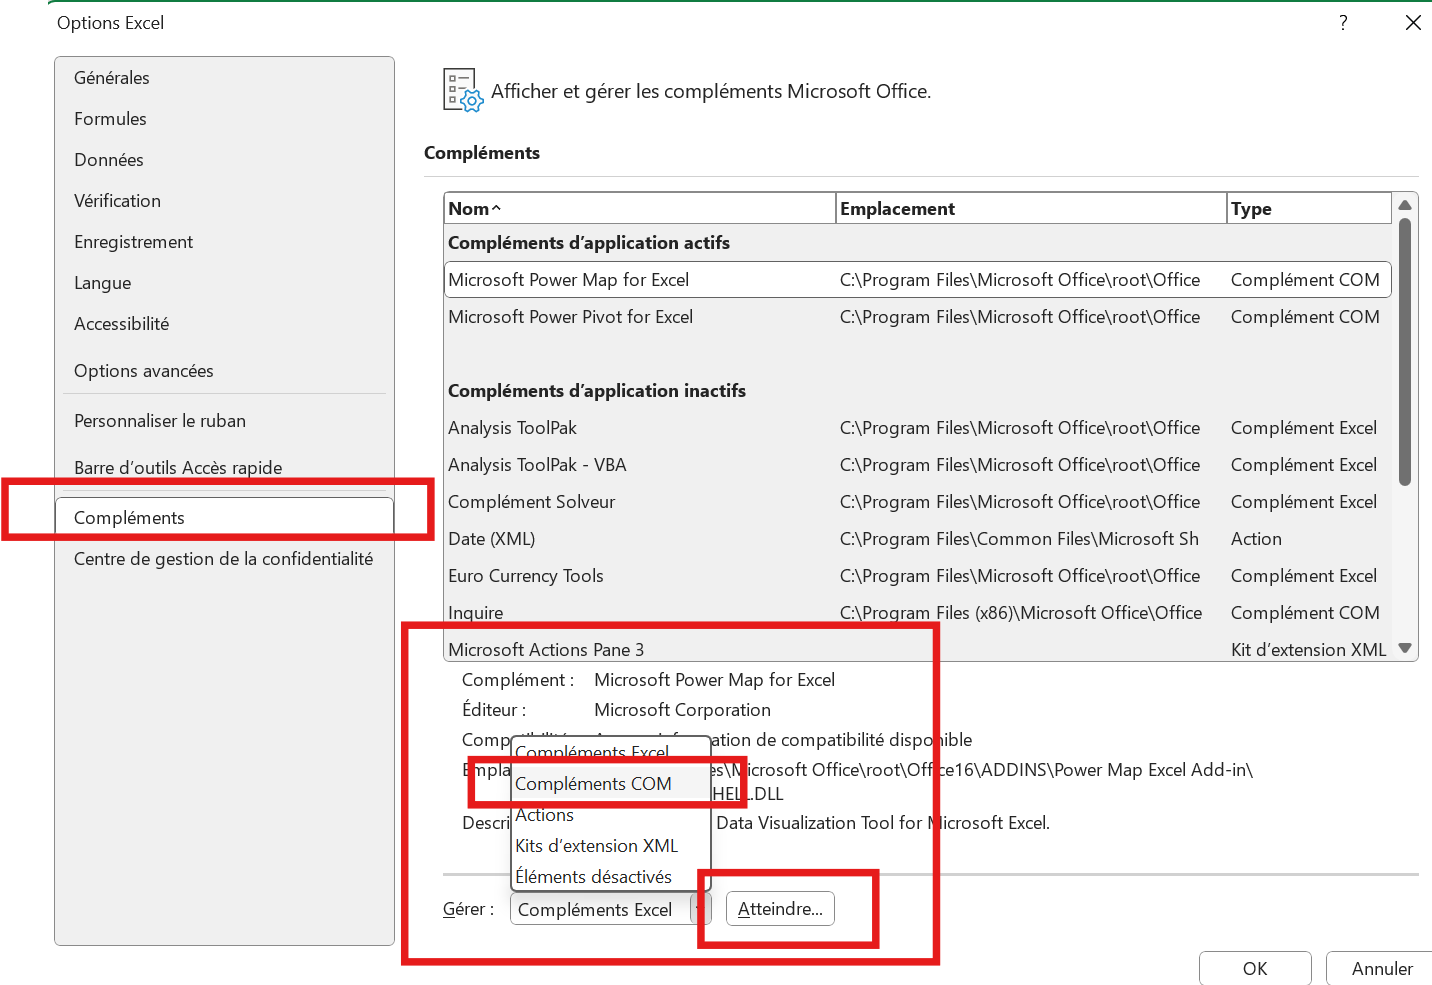Click the Atteindre... button
The height and width of the screenshot is (985, 1432).
(x=780, y=909)
